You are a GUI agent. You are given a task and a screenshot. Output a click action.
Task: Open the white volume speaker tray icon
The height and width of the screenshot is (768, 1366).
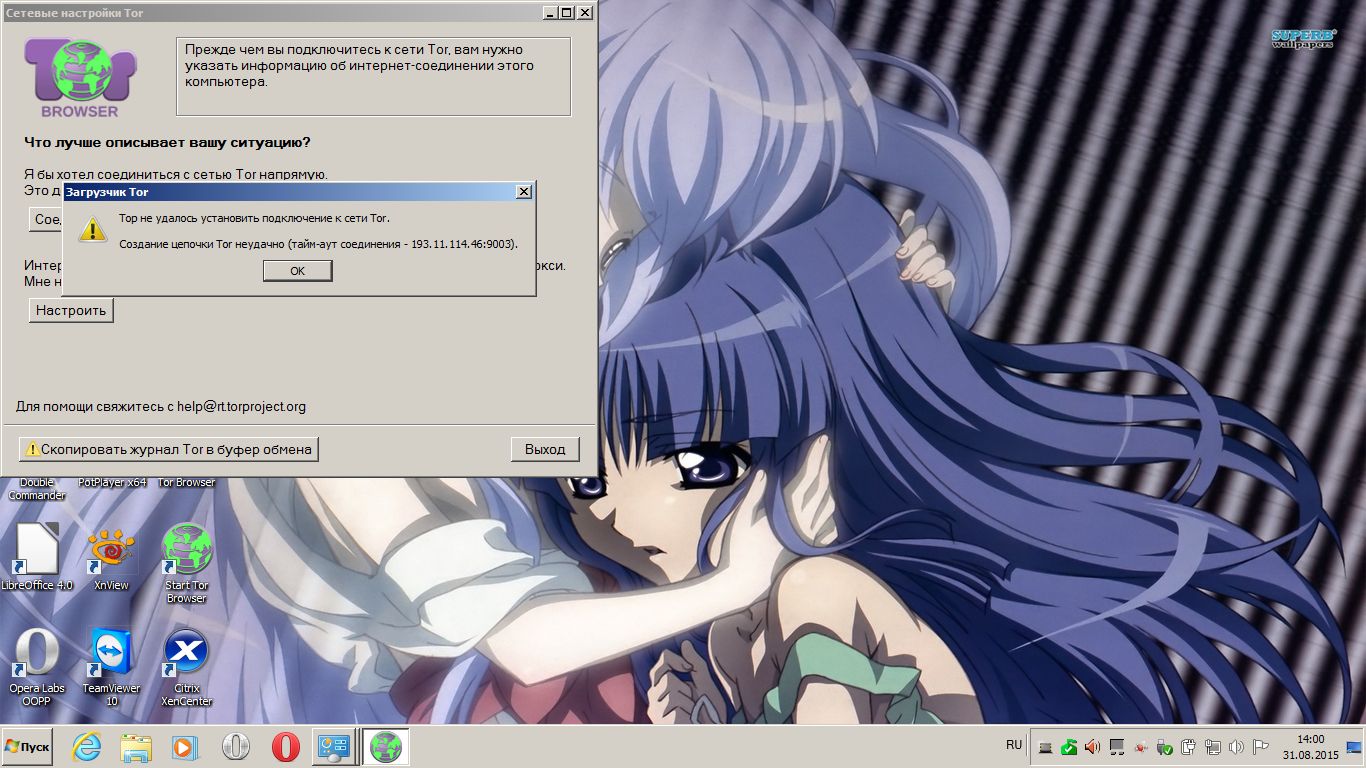(1236, 747)
